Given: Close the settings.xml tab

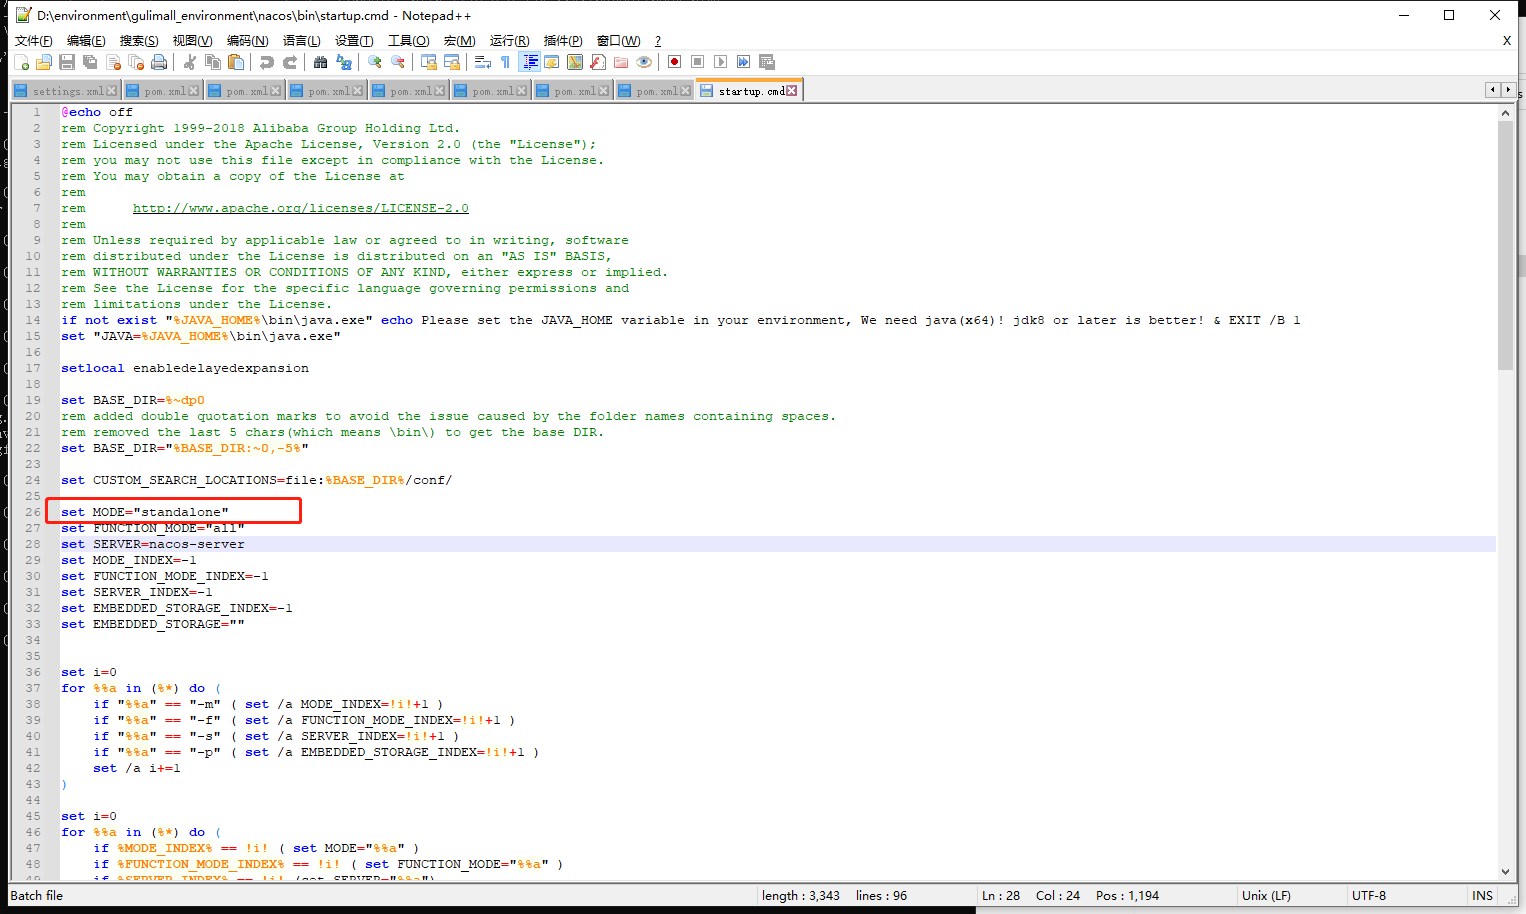Looking at the screenshot, I should [x=112, y=91].
